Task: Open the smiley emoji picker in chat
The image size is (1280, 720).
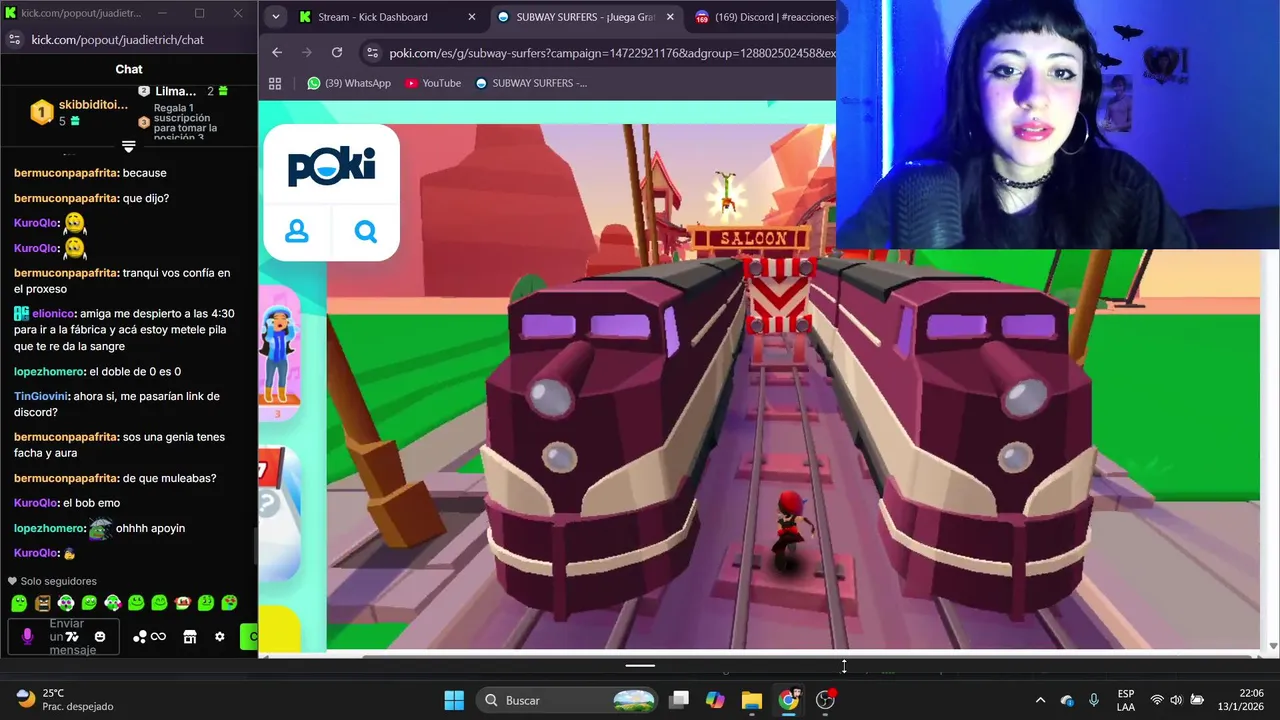Action: point(100,637)
